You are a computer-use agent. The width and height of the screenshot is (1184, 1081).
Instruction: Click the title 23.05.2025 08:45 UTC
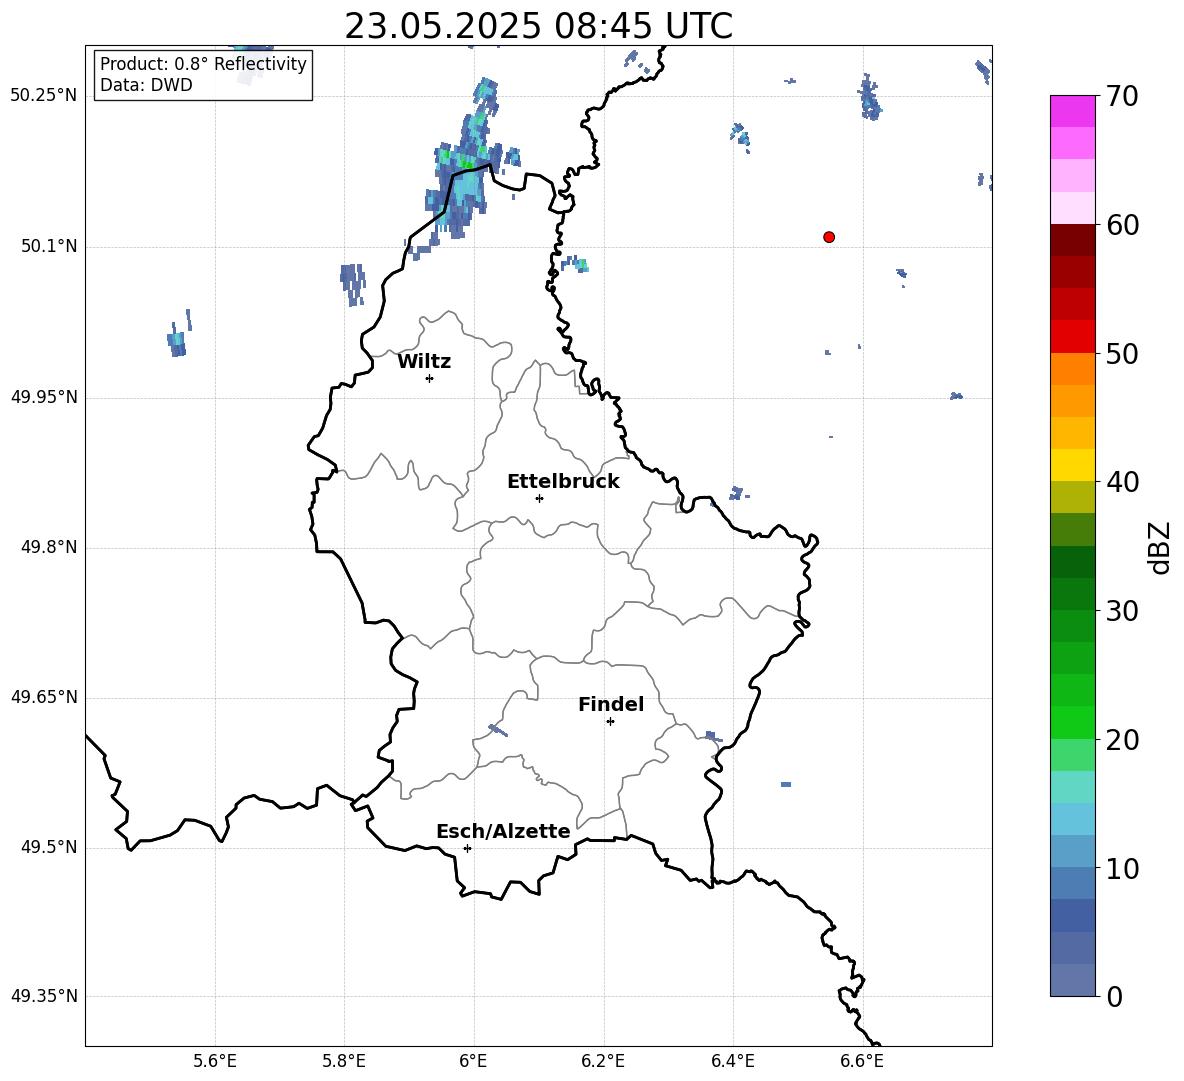(538, 26)
